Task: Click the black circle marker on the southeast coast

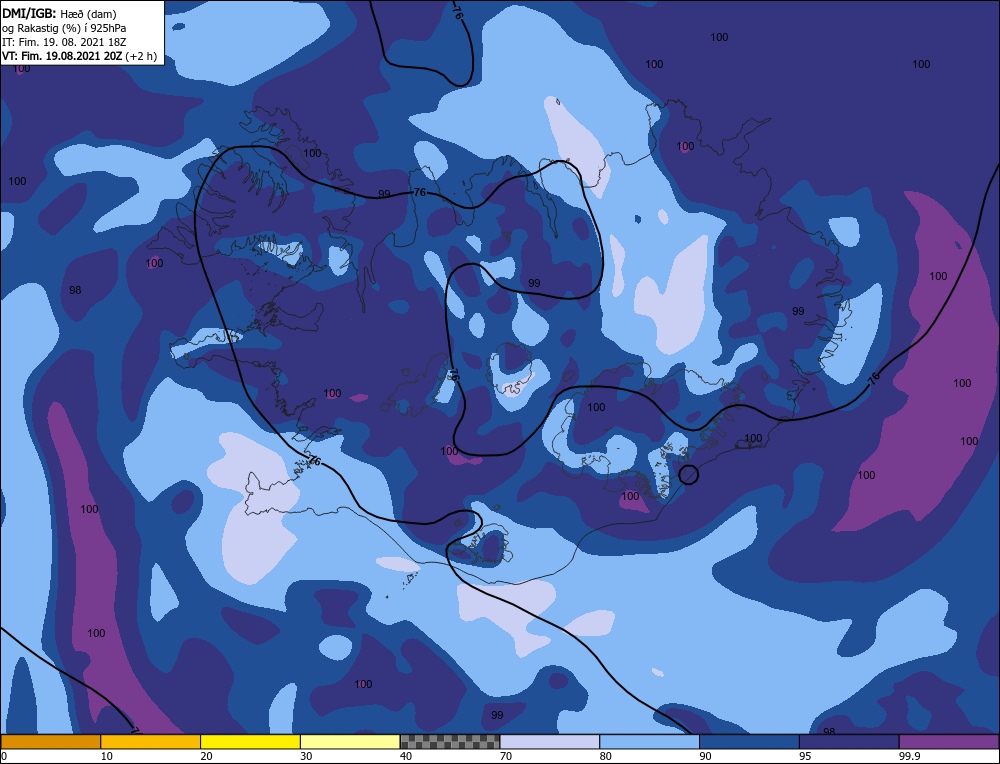Action: (x=688, y=474)
